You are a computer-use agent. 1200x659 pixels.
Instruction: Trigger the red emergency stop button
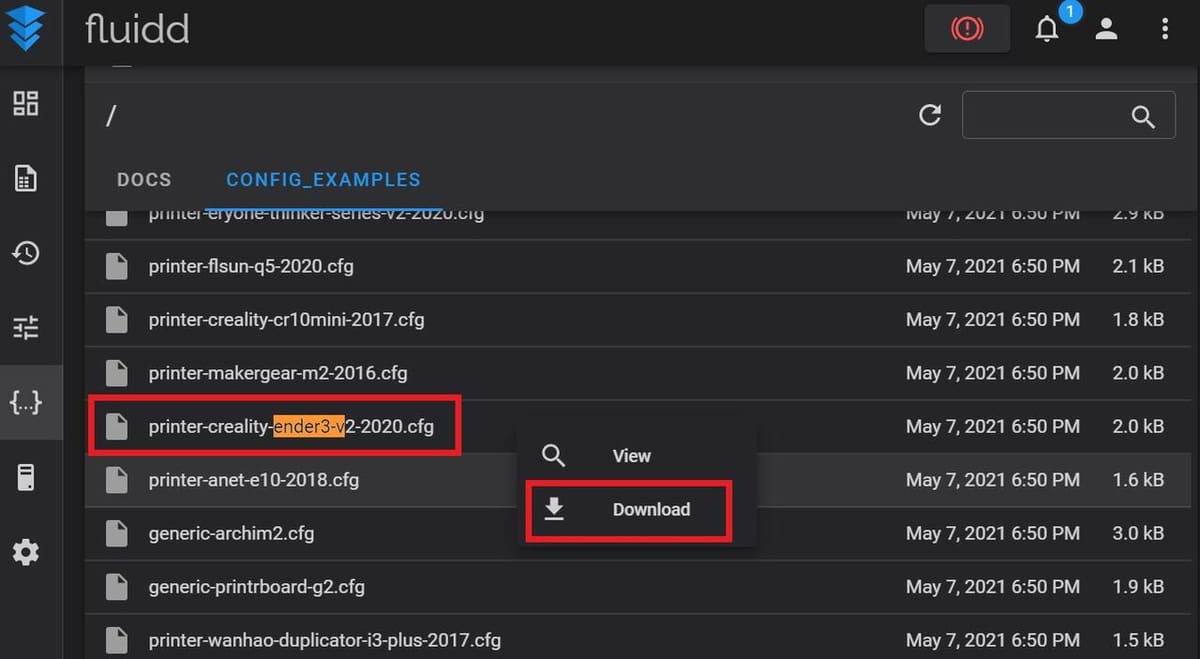[x=967, y=29]
